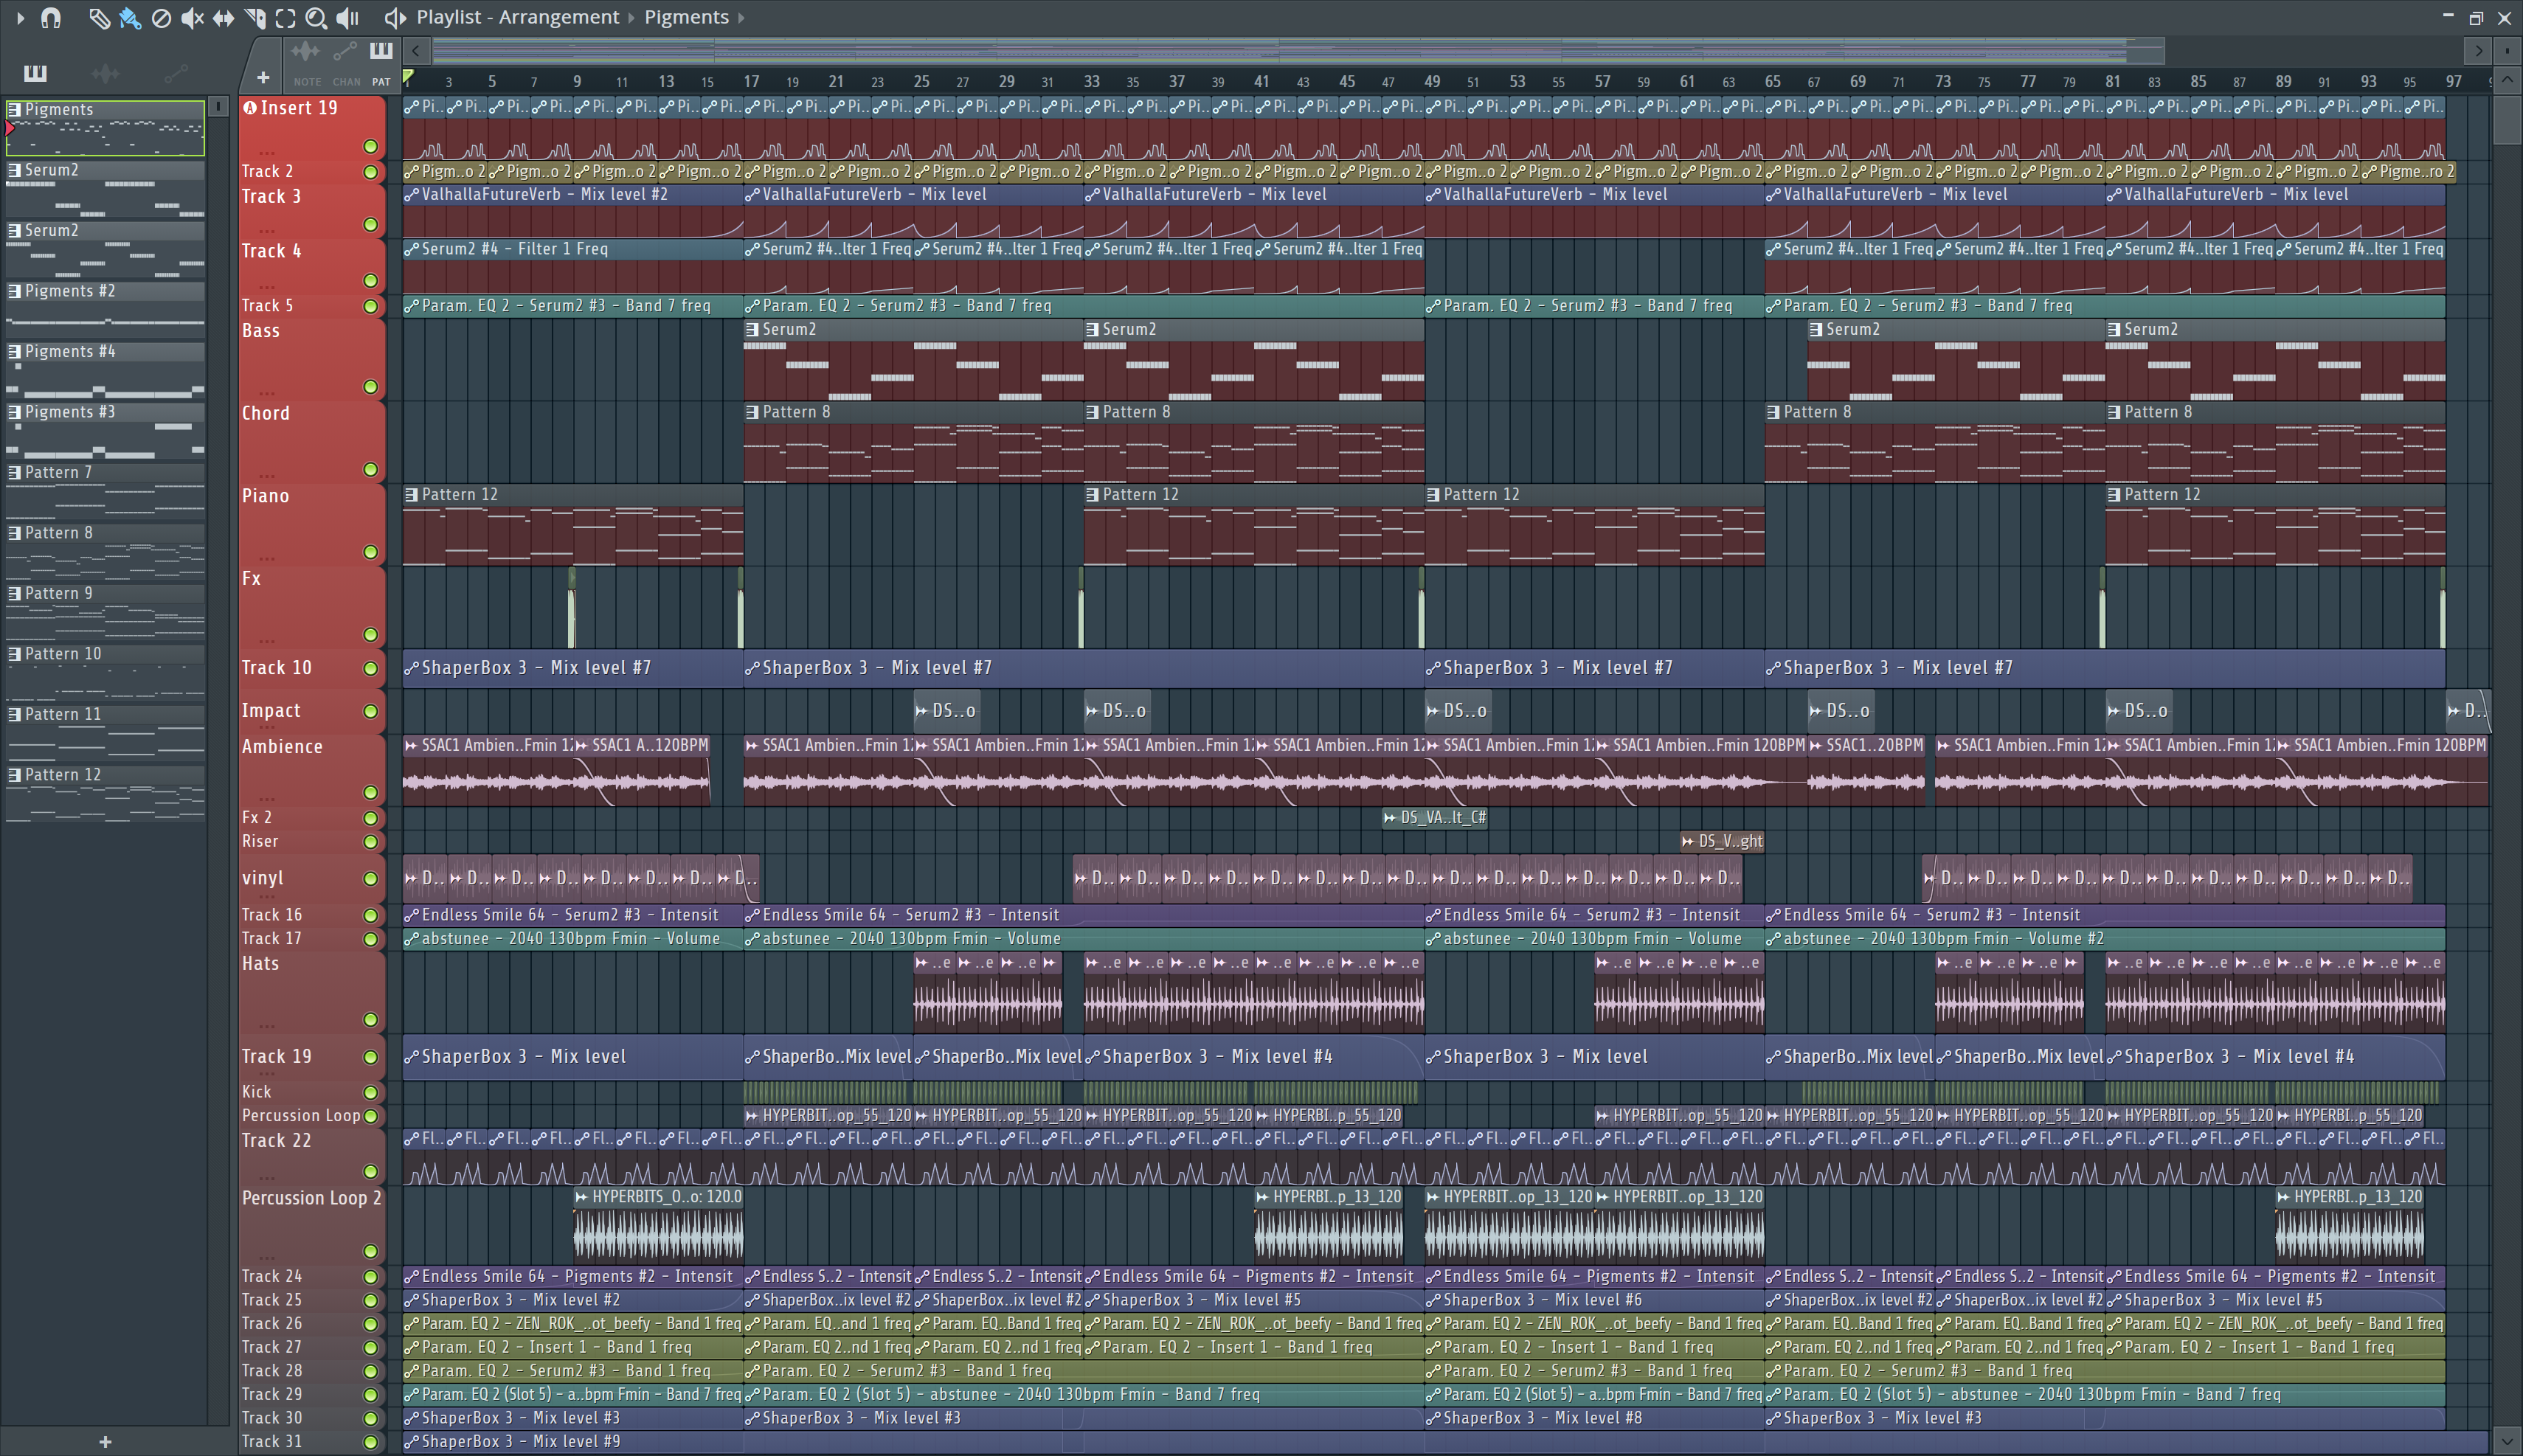Click the Pattern 11 icon in the picker
This screenshot has height=1456, width=2523.
(14, 714)
